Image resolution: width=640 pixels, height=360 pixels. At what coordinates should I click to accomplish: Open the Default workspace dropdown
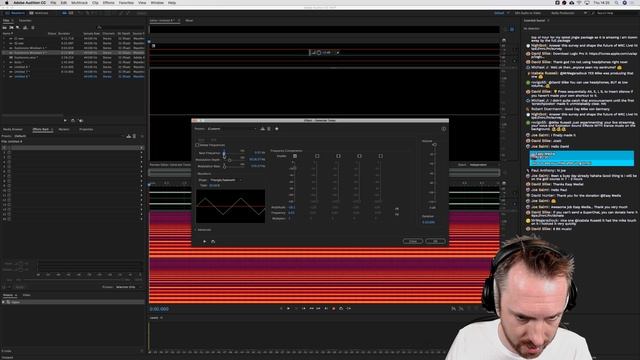pos(502,13)
